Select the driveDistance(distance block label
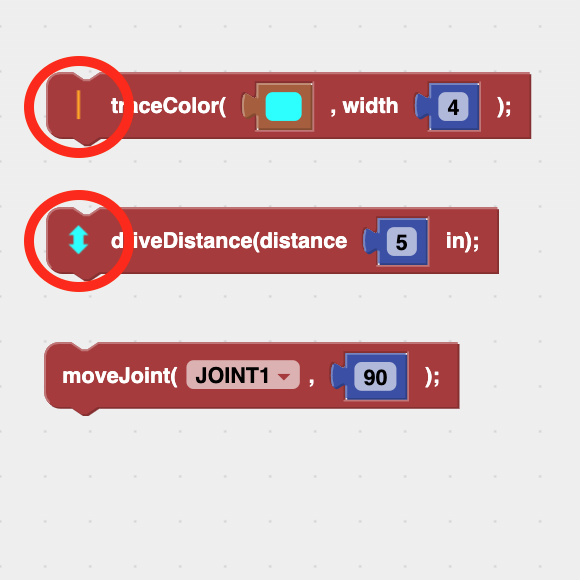The width and height of the screenshot is (580, 580). [229, 241]
